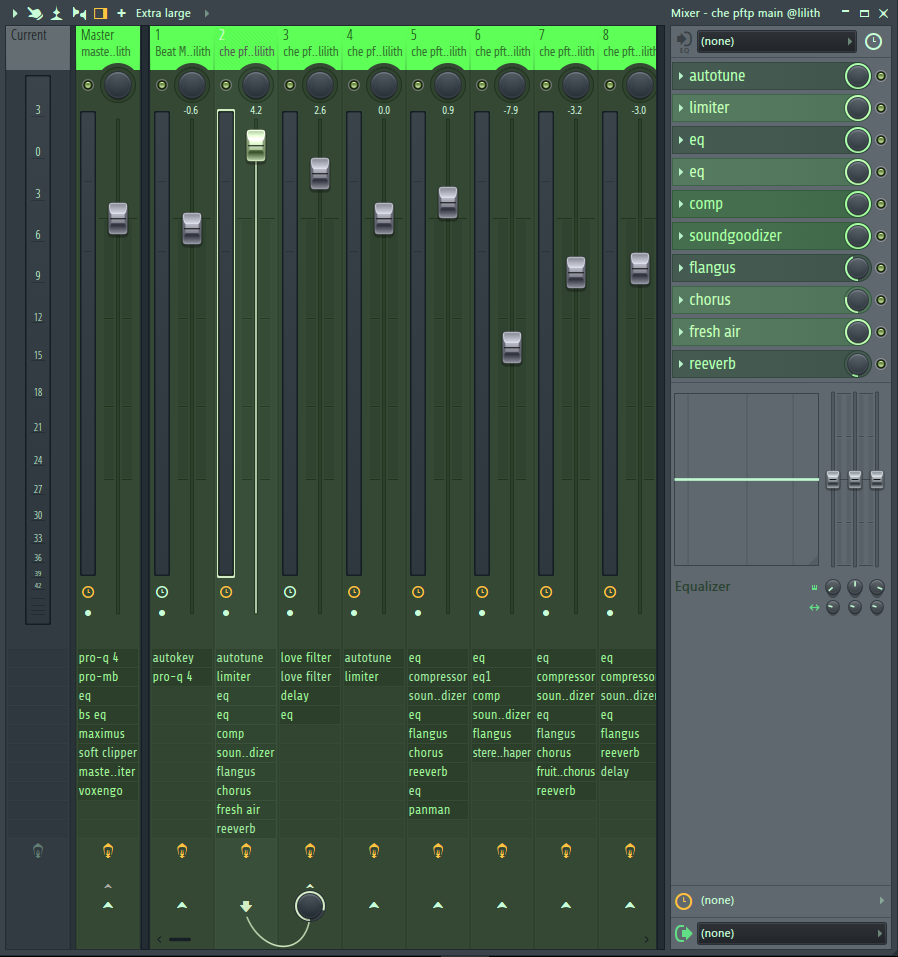
Task: Open layout arrow next to Extra large
Action: pos(206,13)
